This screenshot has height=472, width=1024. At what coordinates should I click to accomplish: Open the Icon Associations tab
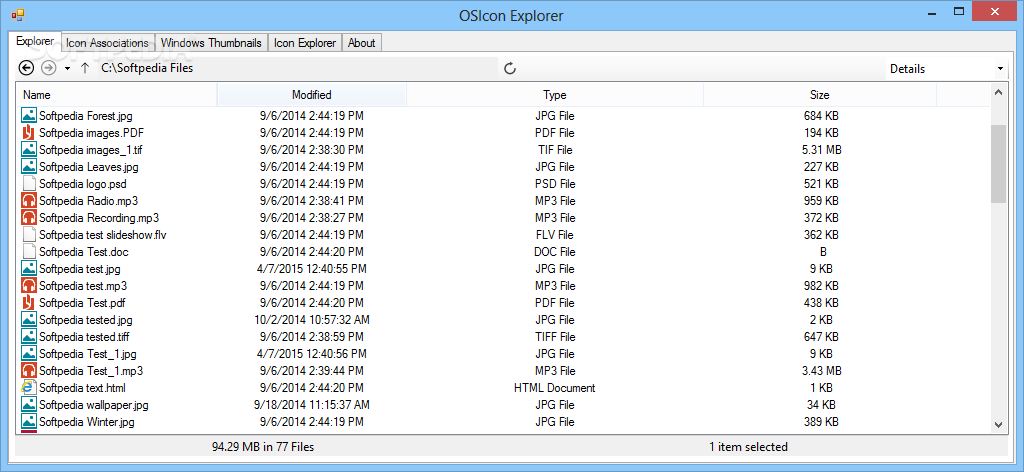(x=108, y=43)
